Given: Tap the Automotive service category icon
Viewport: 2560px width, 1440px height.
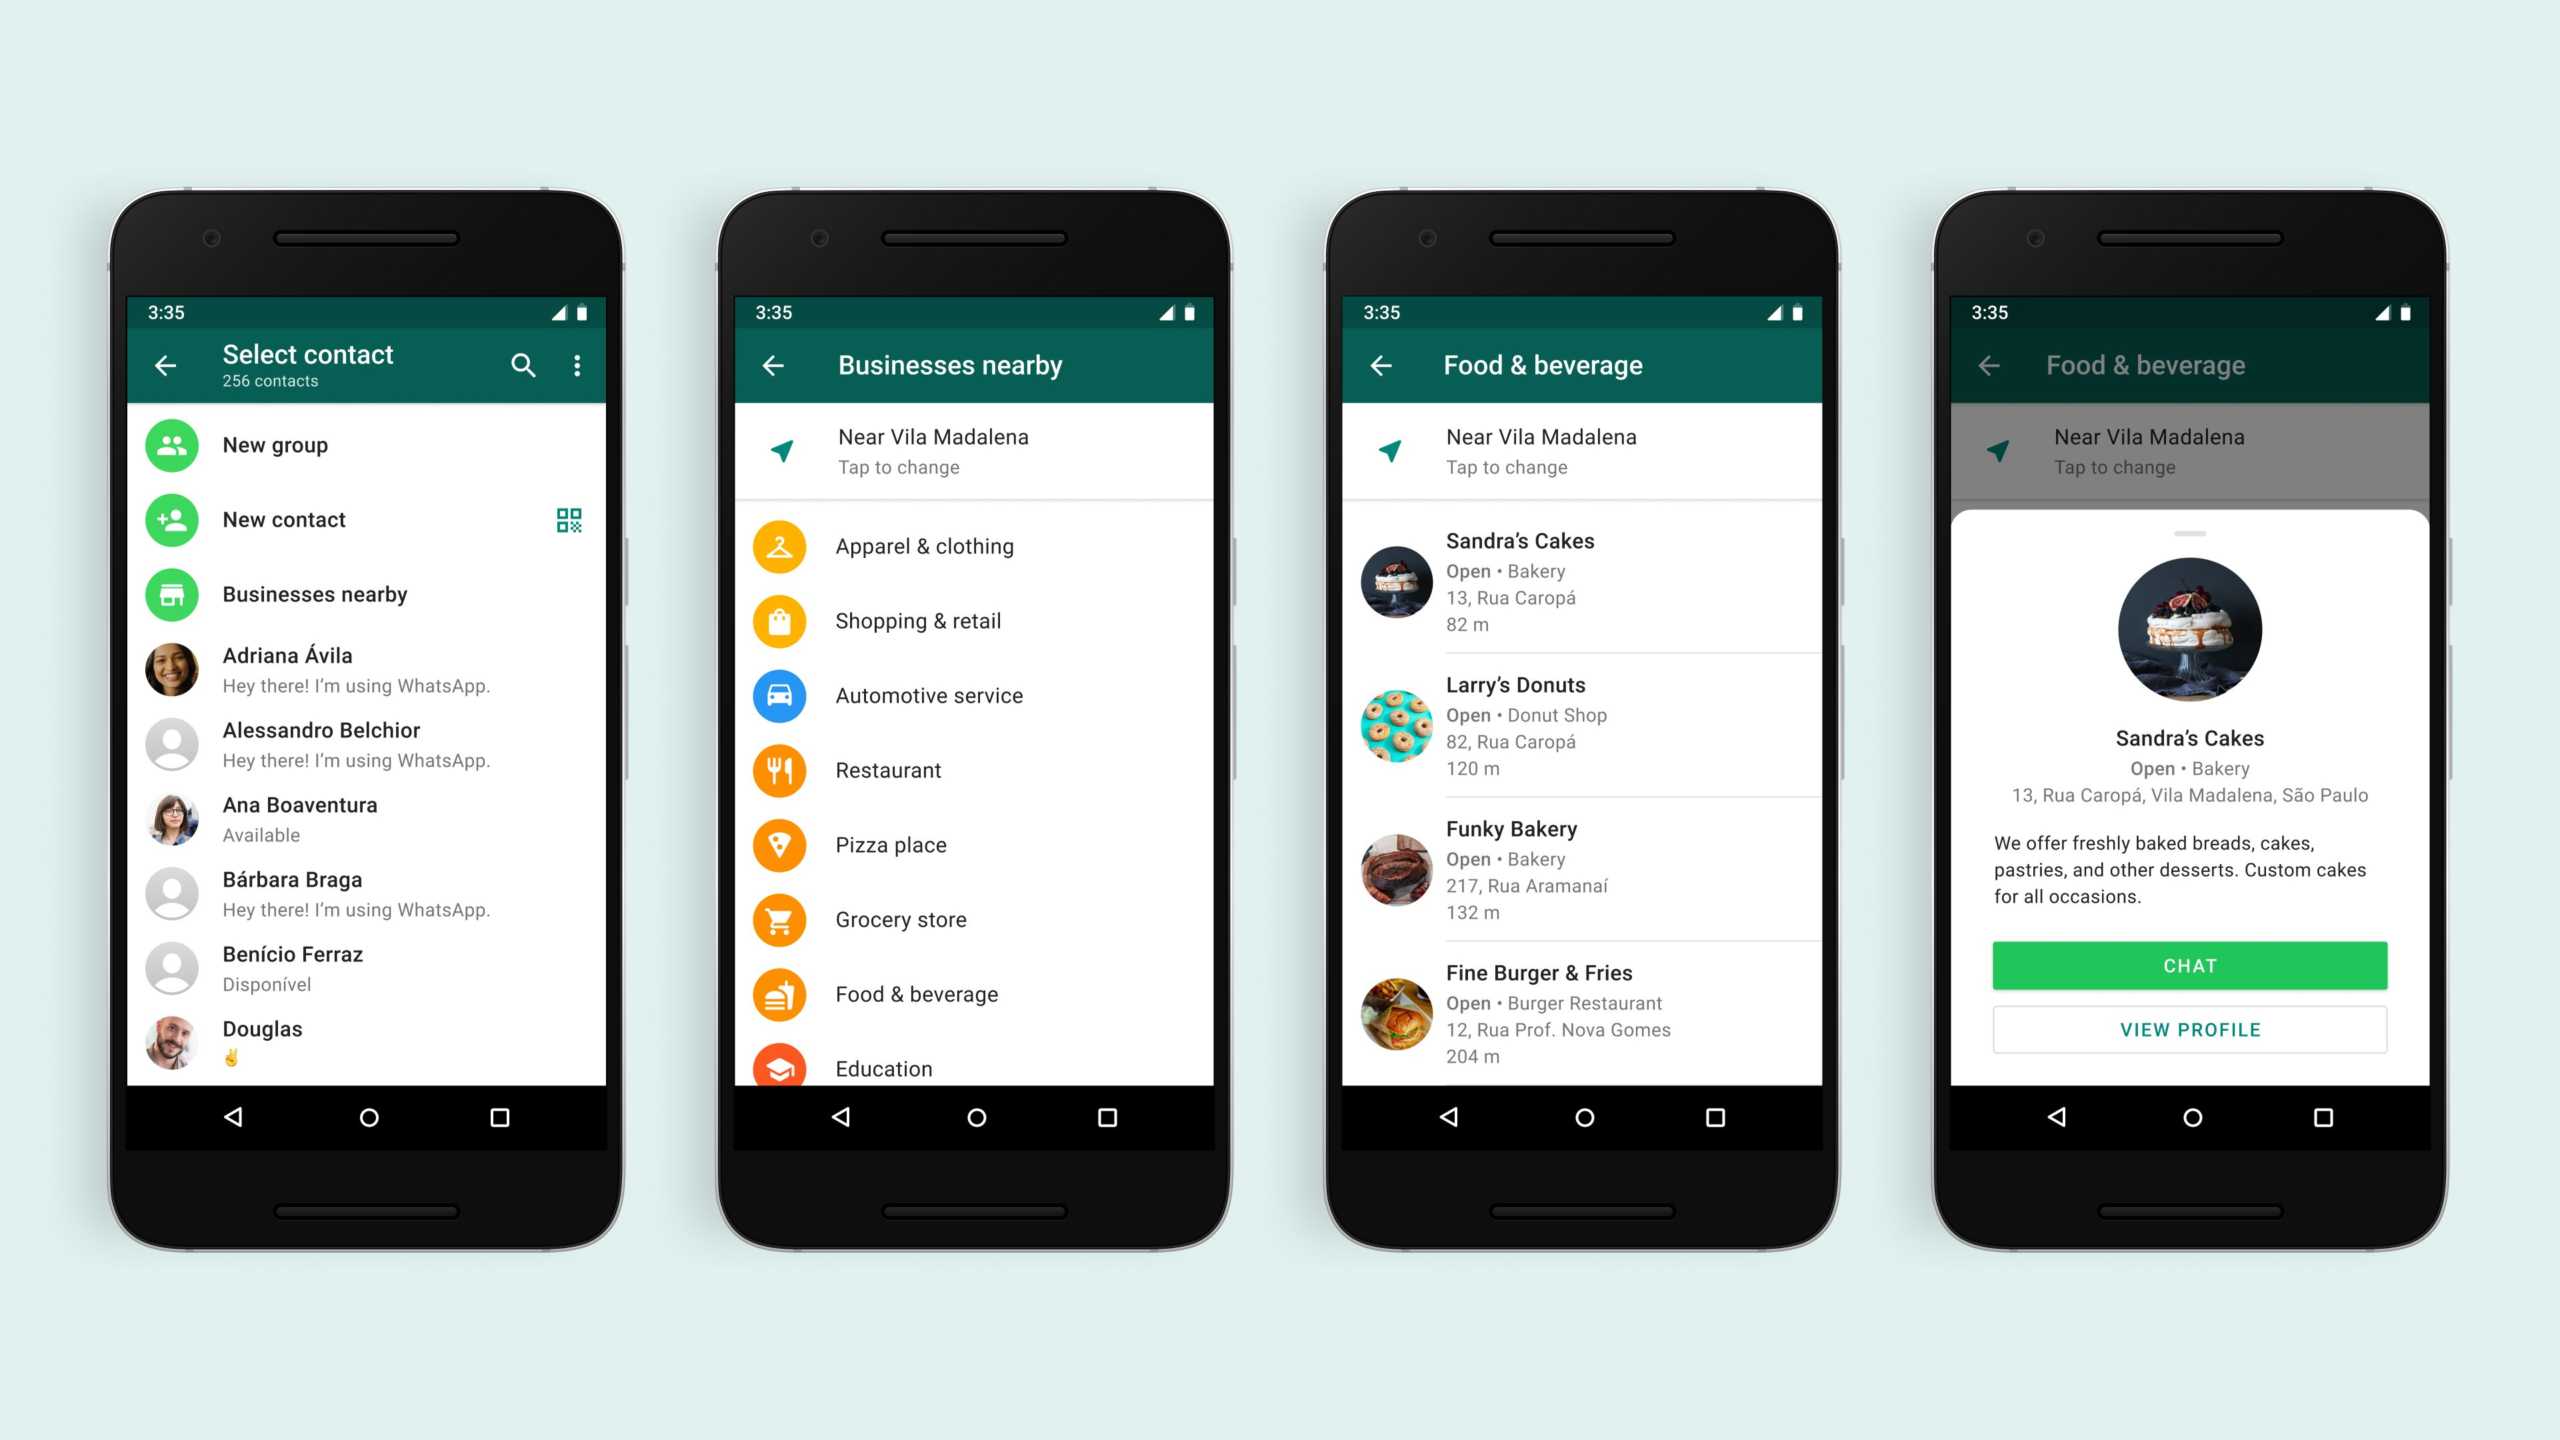Looking at the screenshot, I should (781, 695).
